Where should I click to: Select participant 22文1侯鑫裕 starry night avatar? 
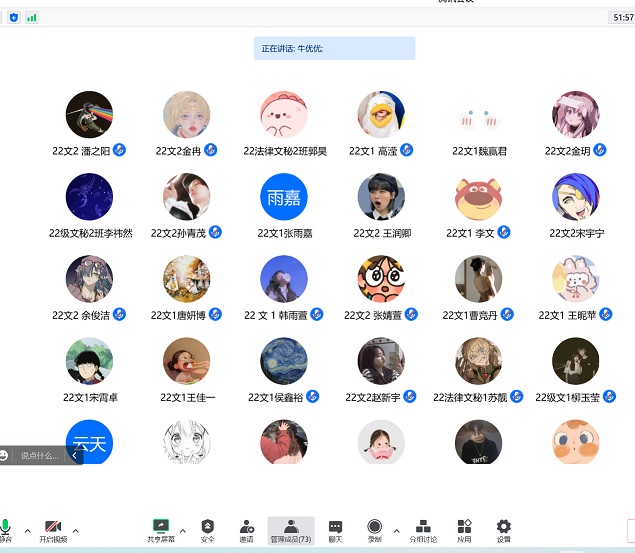[x=283, y=361]
